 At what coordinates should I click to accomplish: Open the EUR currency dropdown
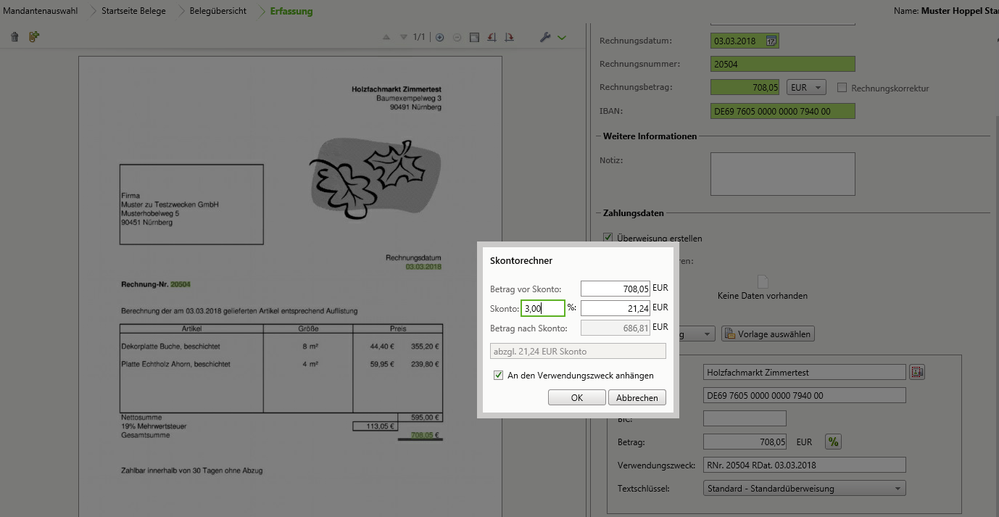[x=807, y=87]
